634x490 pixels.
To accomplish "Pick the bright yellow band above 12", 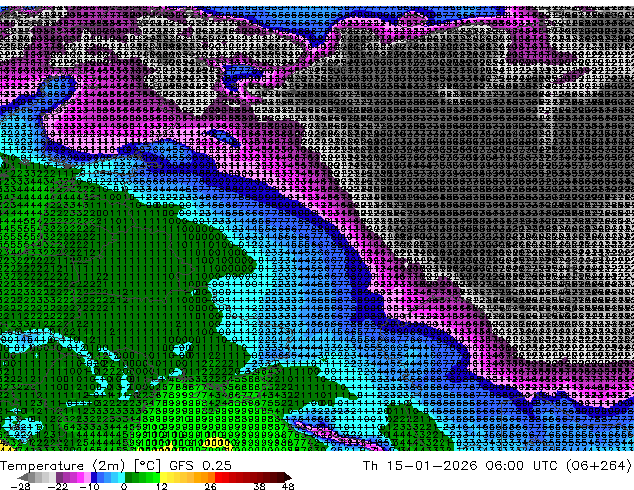I will 163,477.
